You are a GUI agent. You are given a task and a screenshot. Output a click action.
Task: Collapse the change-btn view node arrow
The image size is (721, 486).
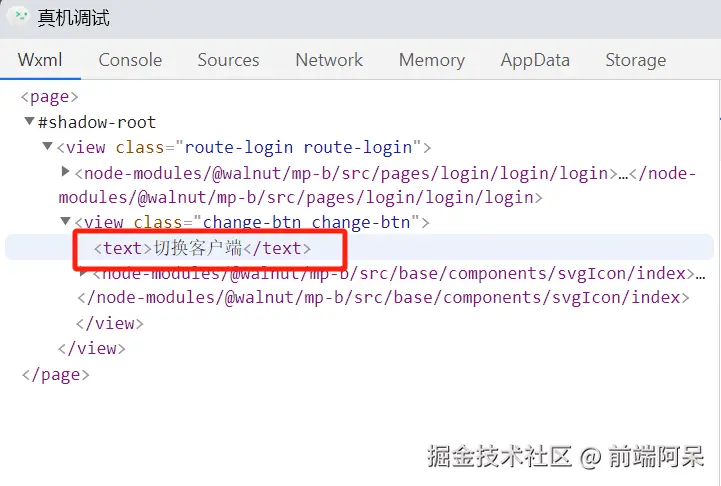(66, 222)
